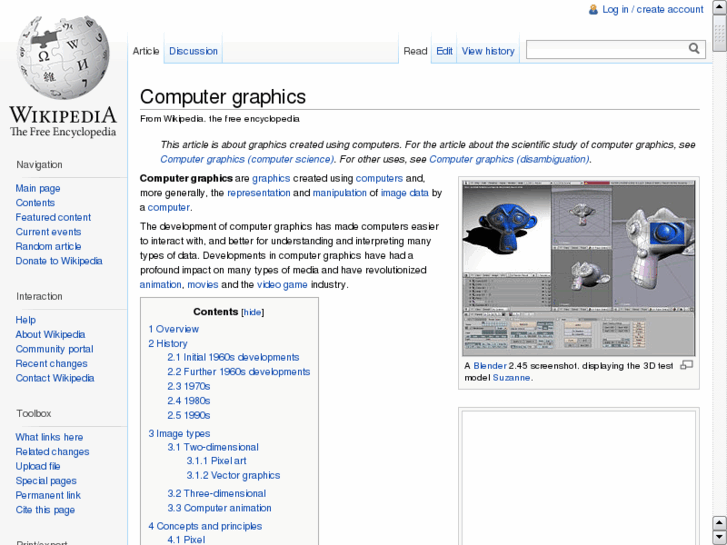Open Special pages link
This screenshot has height=545, width=727.
pyautogui.click(x=46, y=481)
